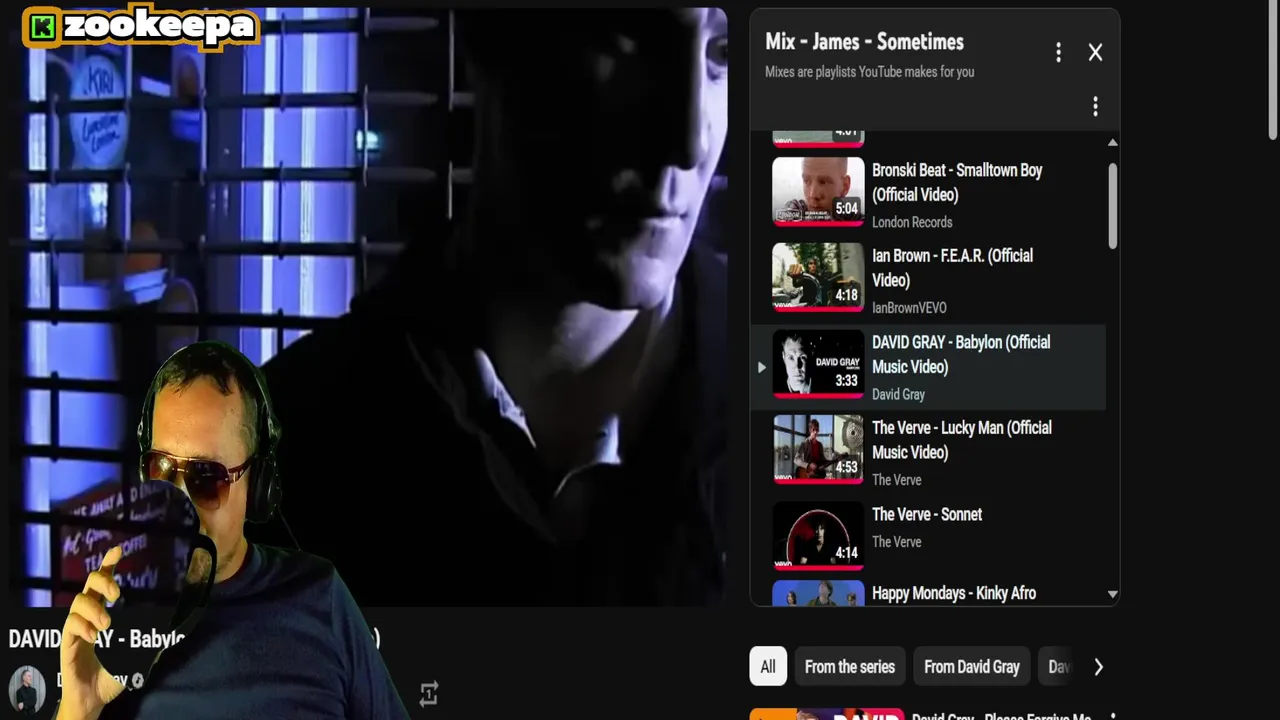Select 'From the series' filter chip
This screenshot has height=720, width=1280.
point(849,667)
